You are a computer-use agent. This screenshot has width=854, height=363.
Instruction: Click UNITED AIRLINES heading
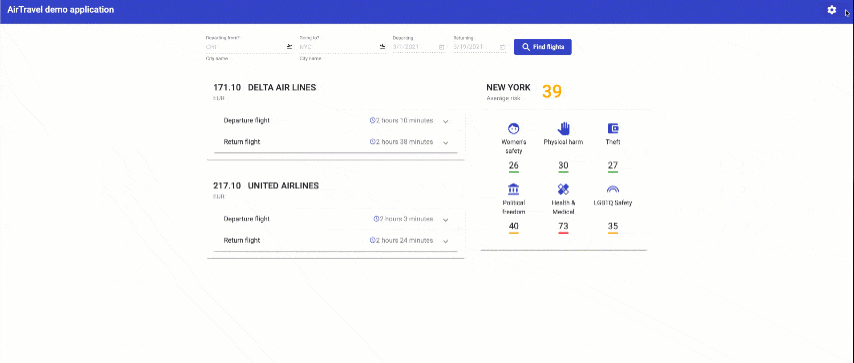[283, 186]
